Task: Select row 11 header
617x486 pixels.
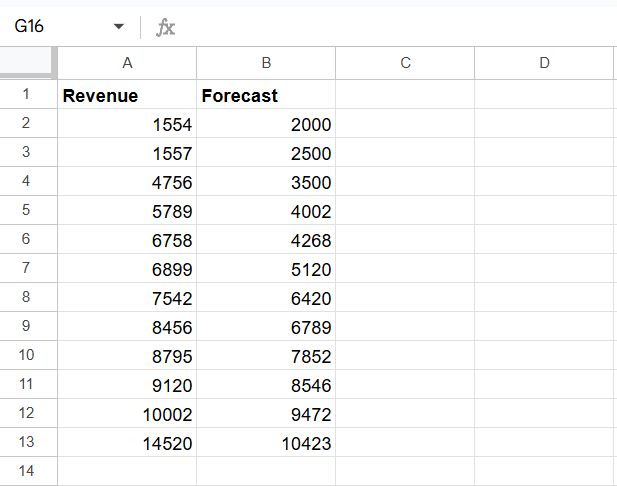Action: tap(26, 384)
